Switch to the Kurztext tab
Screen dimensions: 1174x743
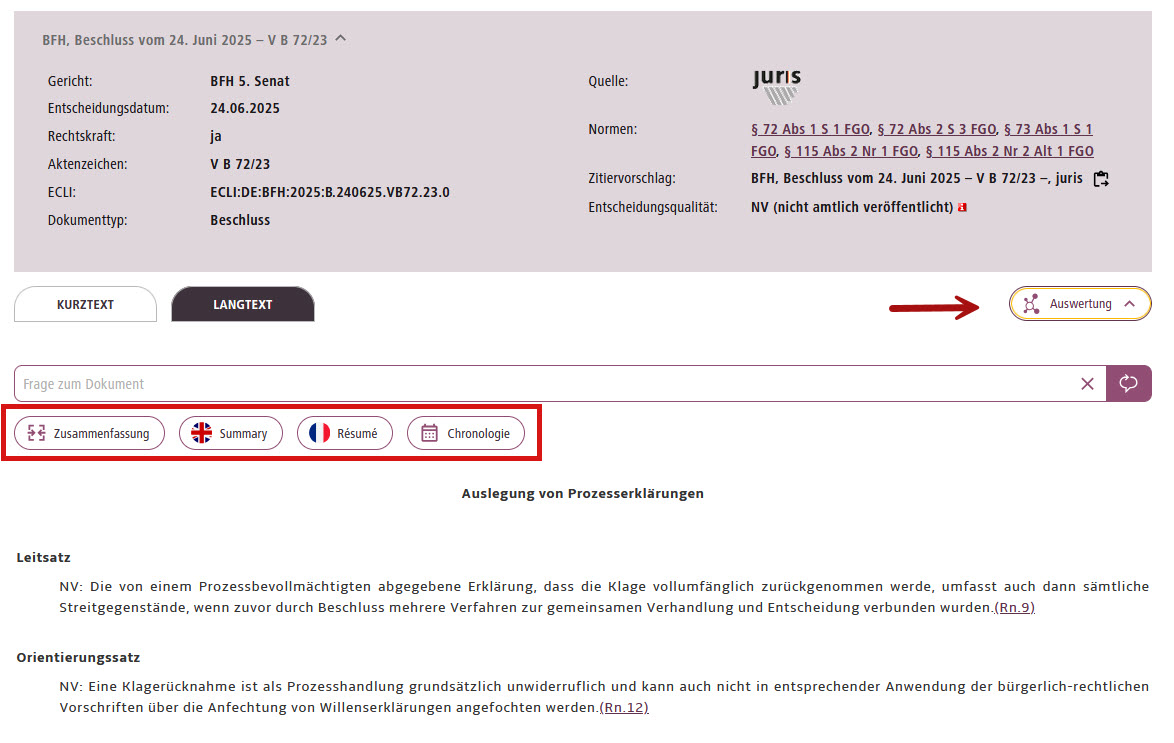85,305
